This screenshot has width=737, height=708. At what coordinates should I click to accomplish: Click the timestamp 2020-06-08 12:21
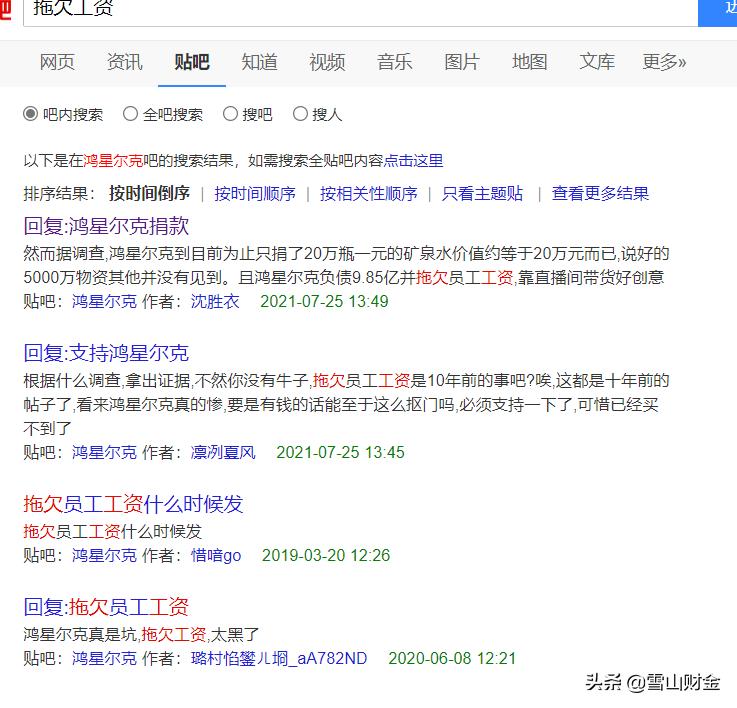[x=452, y=658]
